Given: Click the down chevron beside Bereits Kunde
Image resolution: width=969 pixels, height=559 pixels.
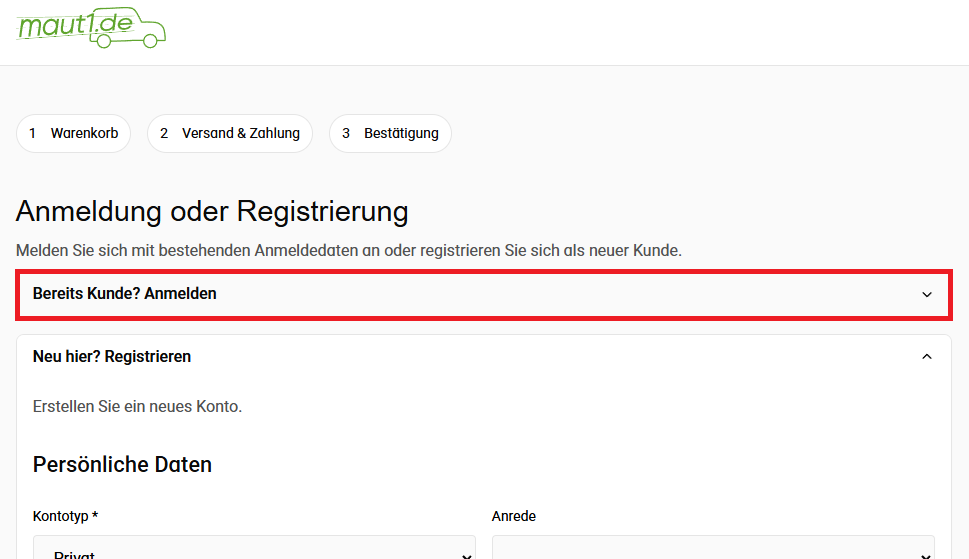Looking at the screenshot, I should 927,294.
